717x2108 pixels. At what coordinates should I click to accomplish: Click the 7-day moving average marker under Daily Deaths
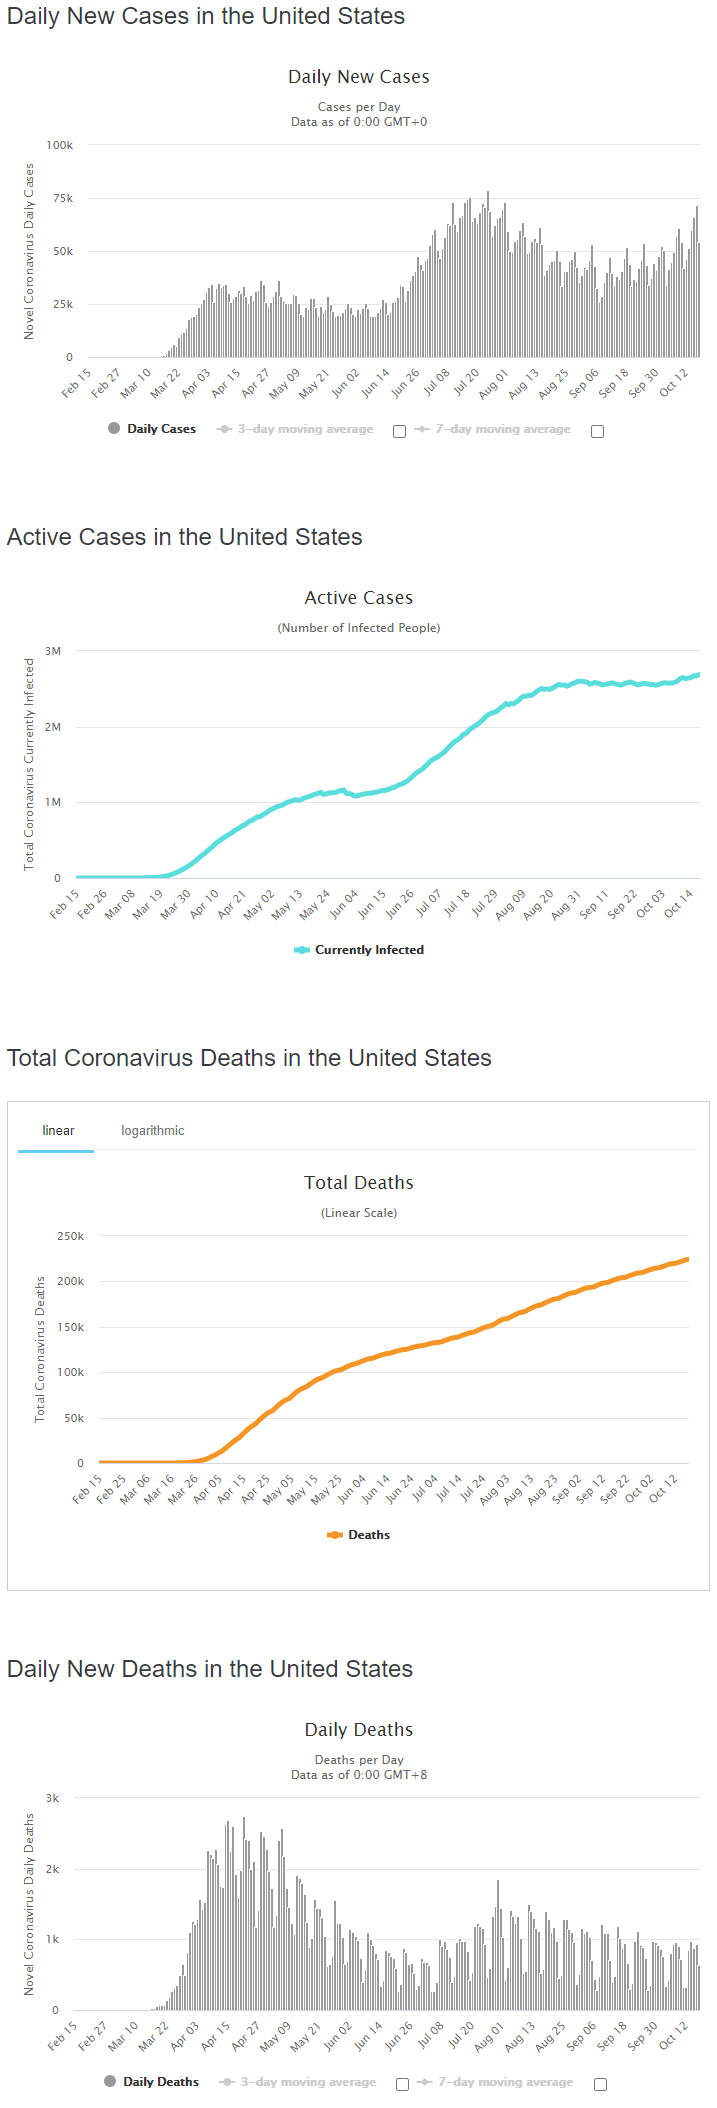point(426,2082)
